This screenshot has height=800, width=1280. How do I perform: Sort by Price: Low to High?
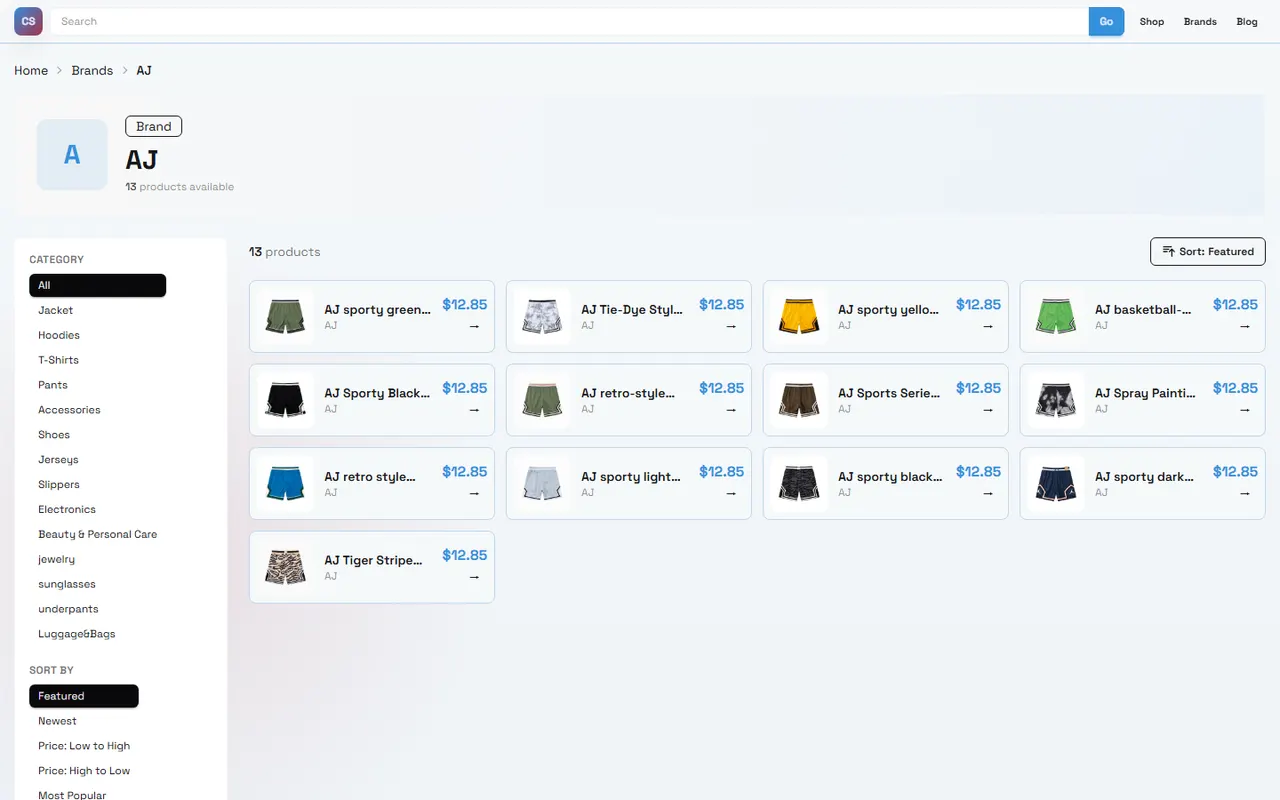click(84, 746)
